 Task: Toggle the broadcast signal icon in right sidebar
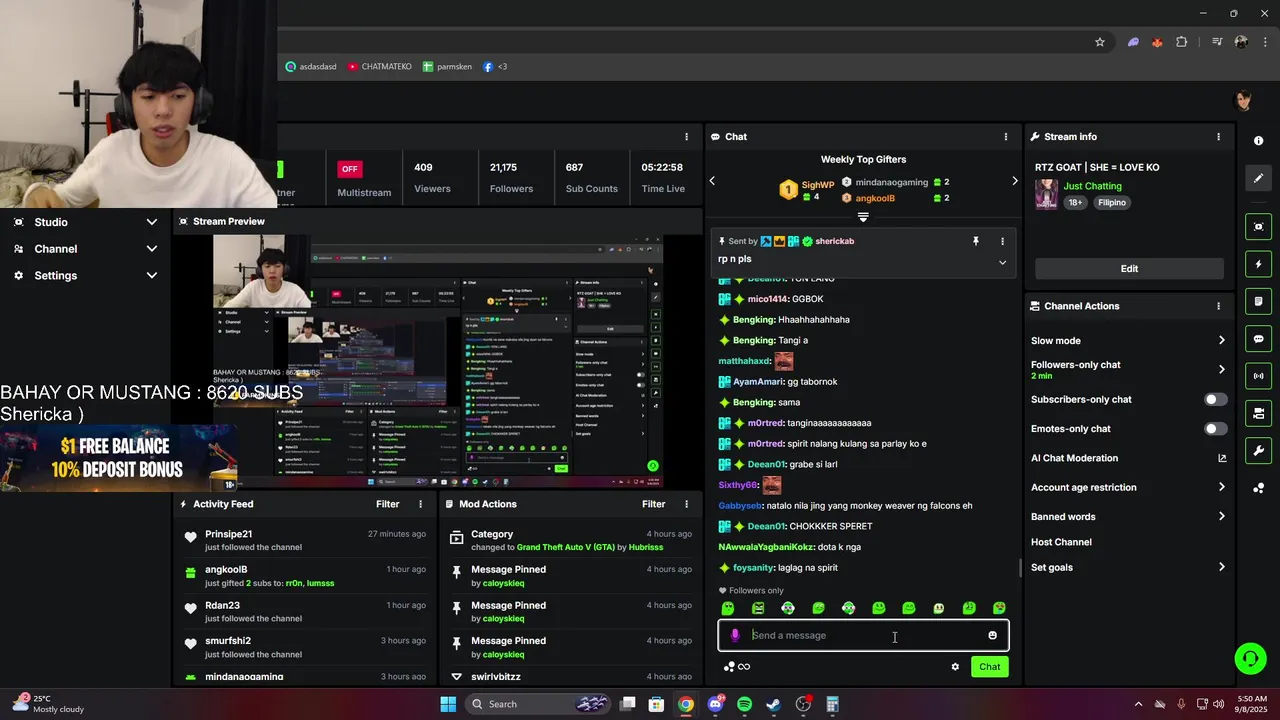pos(1258,376)
